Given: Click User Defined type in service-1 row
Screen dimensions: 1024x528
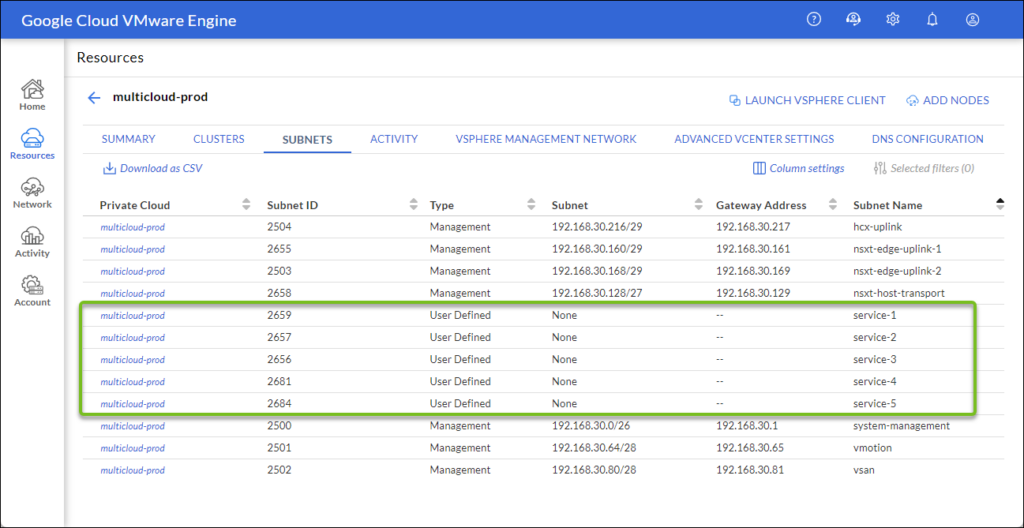Looking at the screenshot, I should coord(460,315).
